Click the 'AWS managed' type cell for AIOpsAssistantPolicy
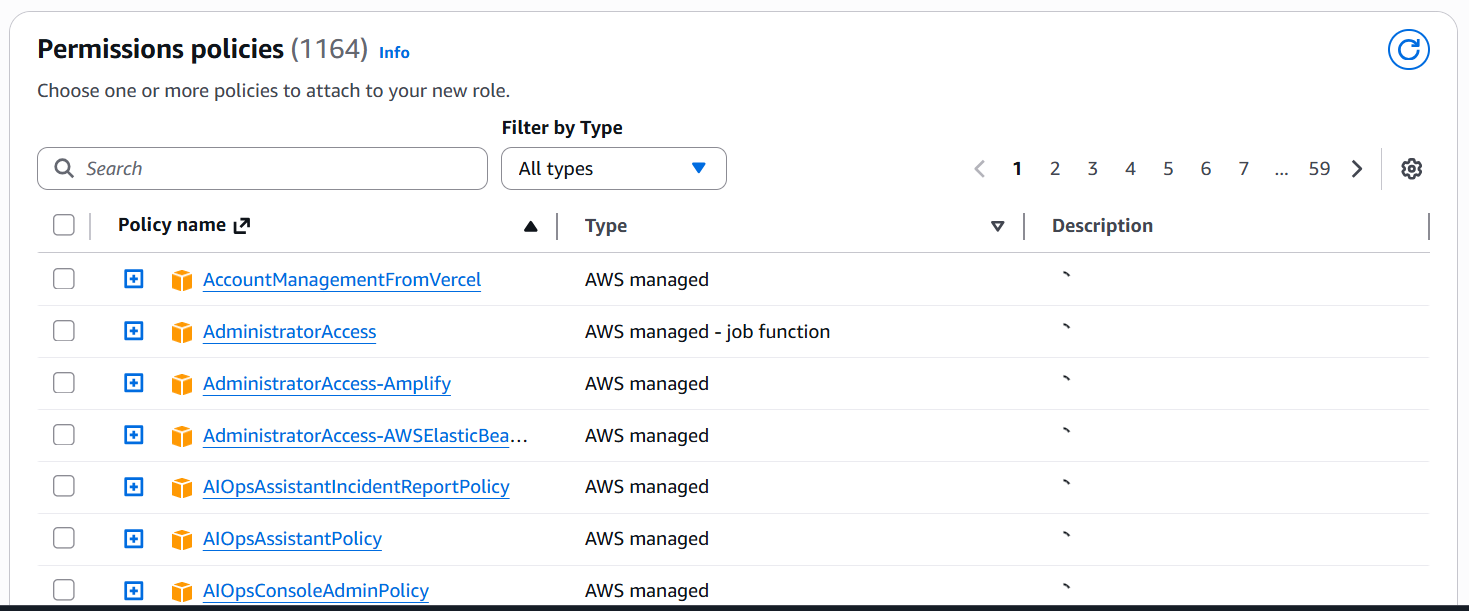 [x=647, y=539]
